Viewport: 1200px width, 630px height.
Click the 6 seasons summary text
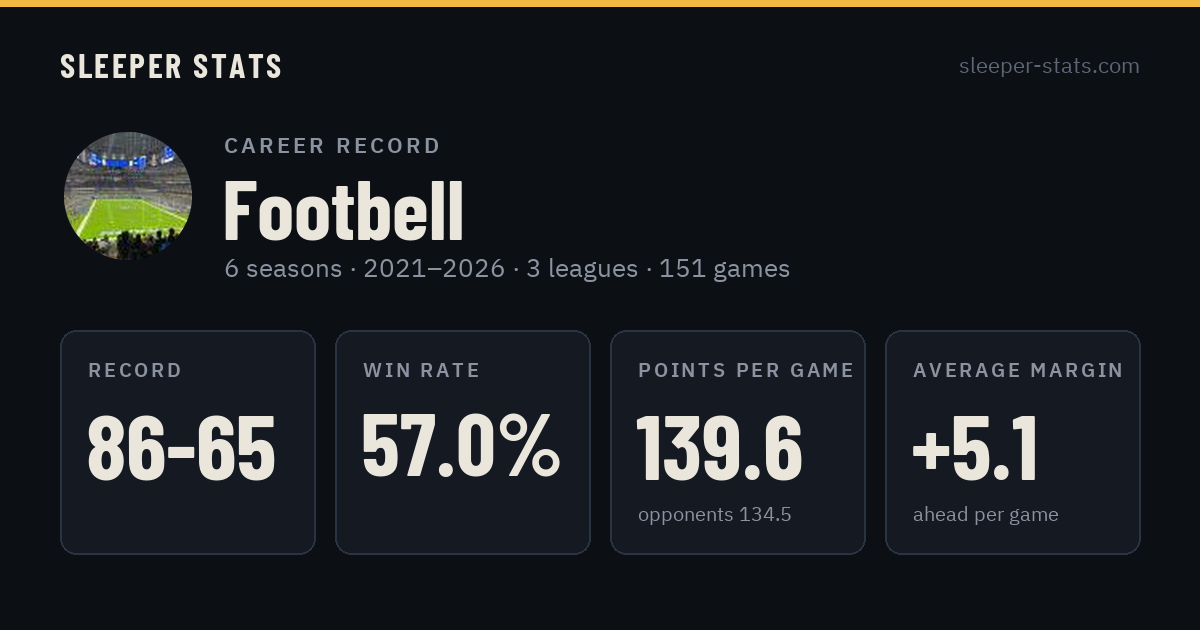(283, 269)
